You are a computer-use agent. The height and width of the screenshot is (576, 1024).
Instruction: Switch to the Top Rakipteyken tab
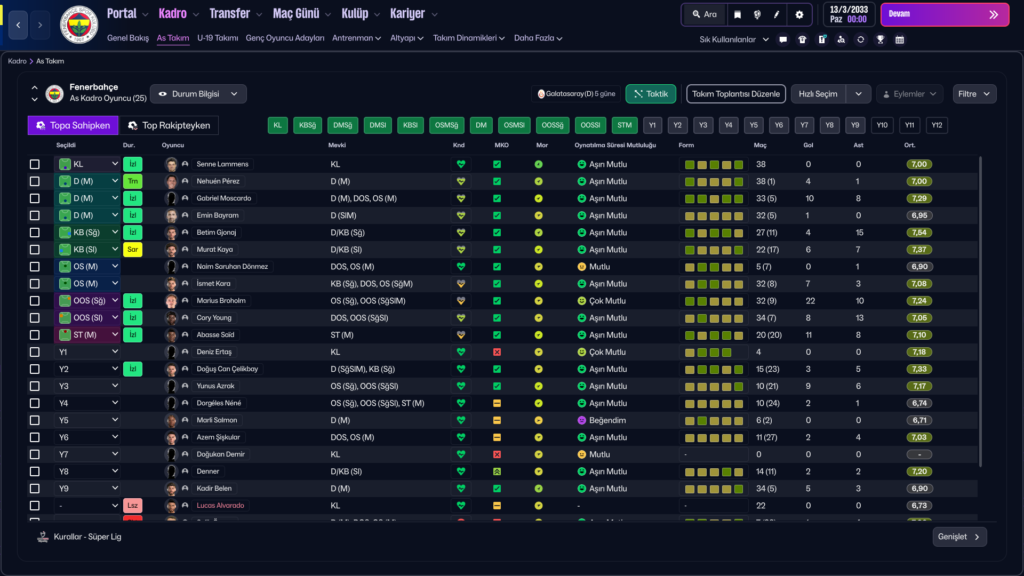point(170,126)
